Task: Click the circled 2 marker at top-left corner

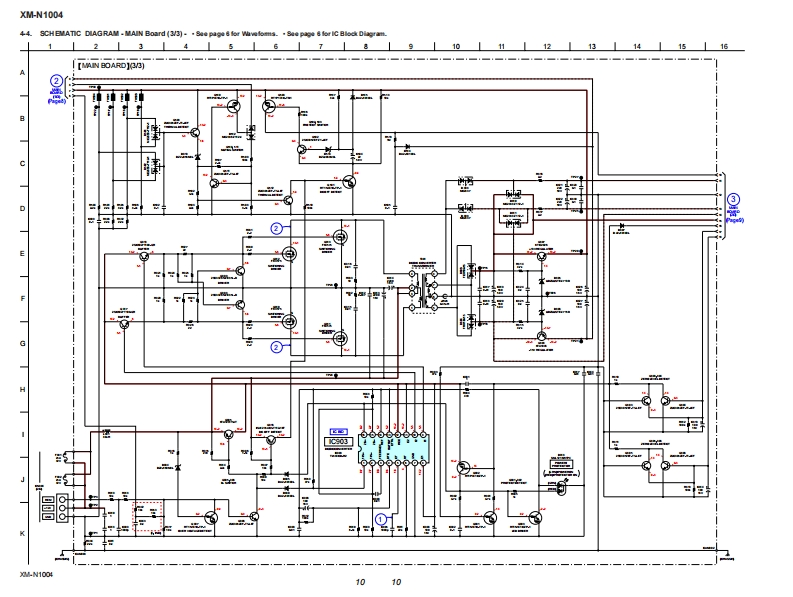Action: coord(57,80)
